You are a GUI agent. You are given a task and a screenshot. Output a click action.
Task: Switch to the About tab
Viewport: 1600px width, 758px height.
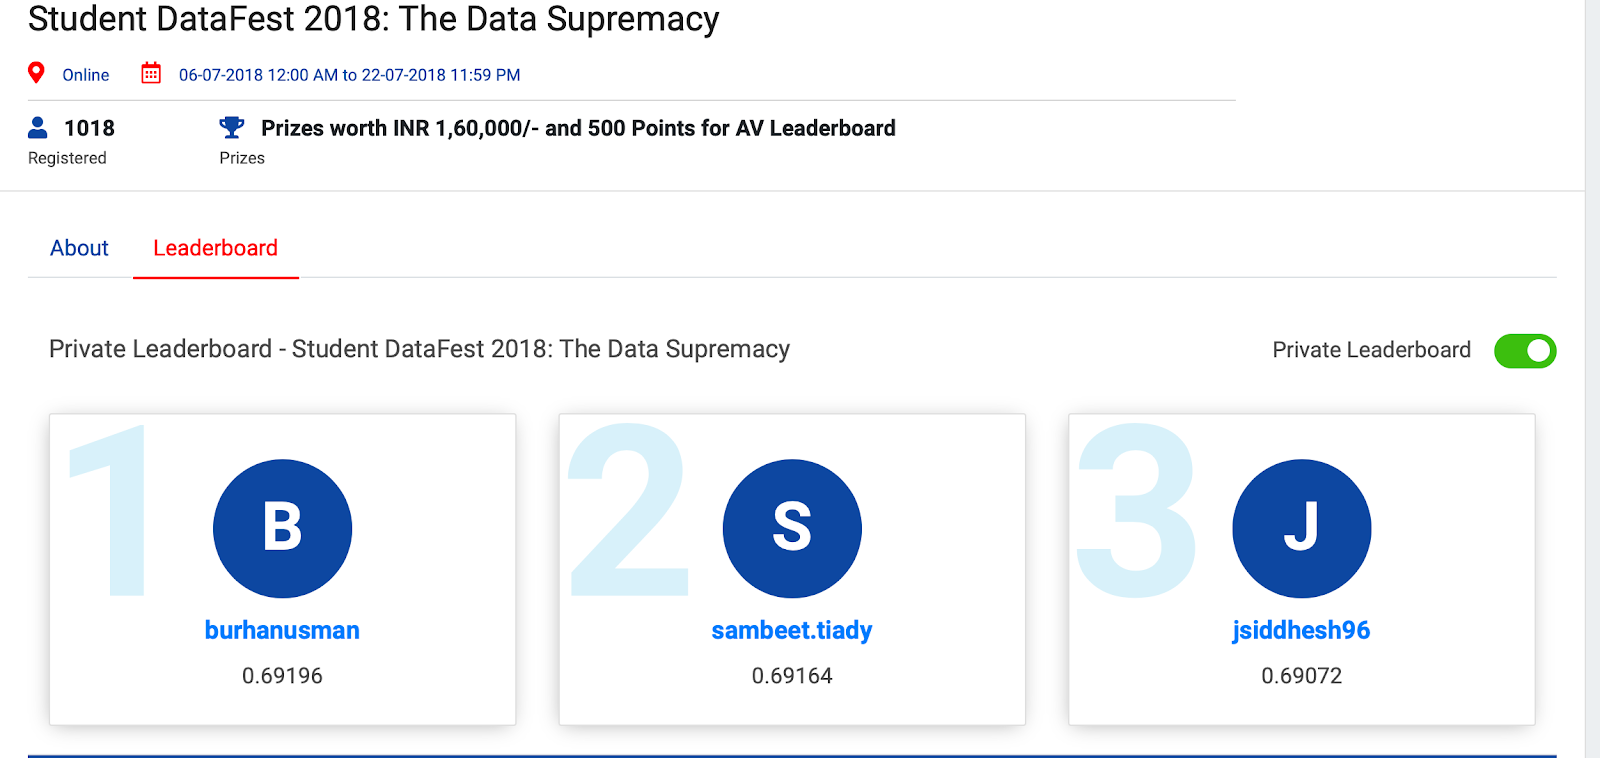coord(79,248)
